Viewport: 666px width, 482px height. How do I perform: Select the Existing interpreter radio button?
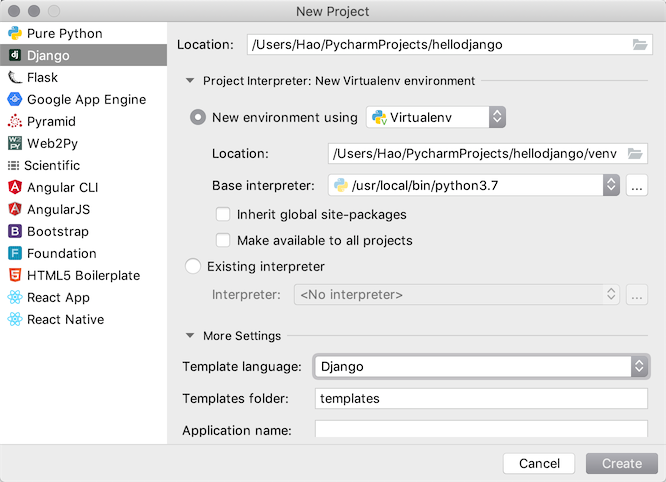[194, 267]
